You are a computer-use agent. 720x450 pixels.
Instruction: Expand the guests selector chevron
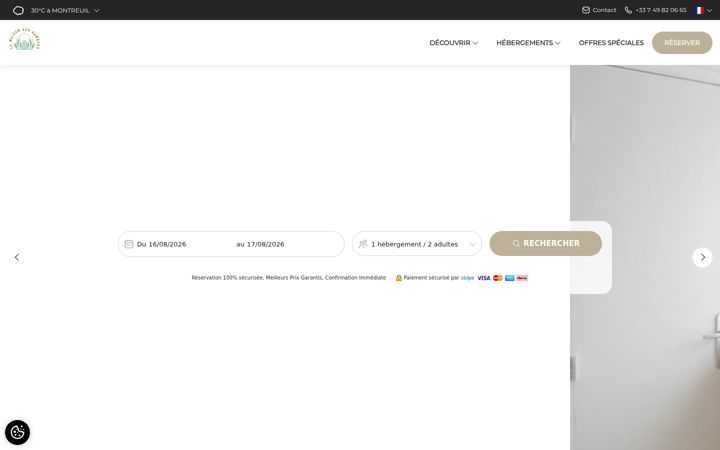472,244
